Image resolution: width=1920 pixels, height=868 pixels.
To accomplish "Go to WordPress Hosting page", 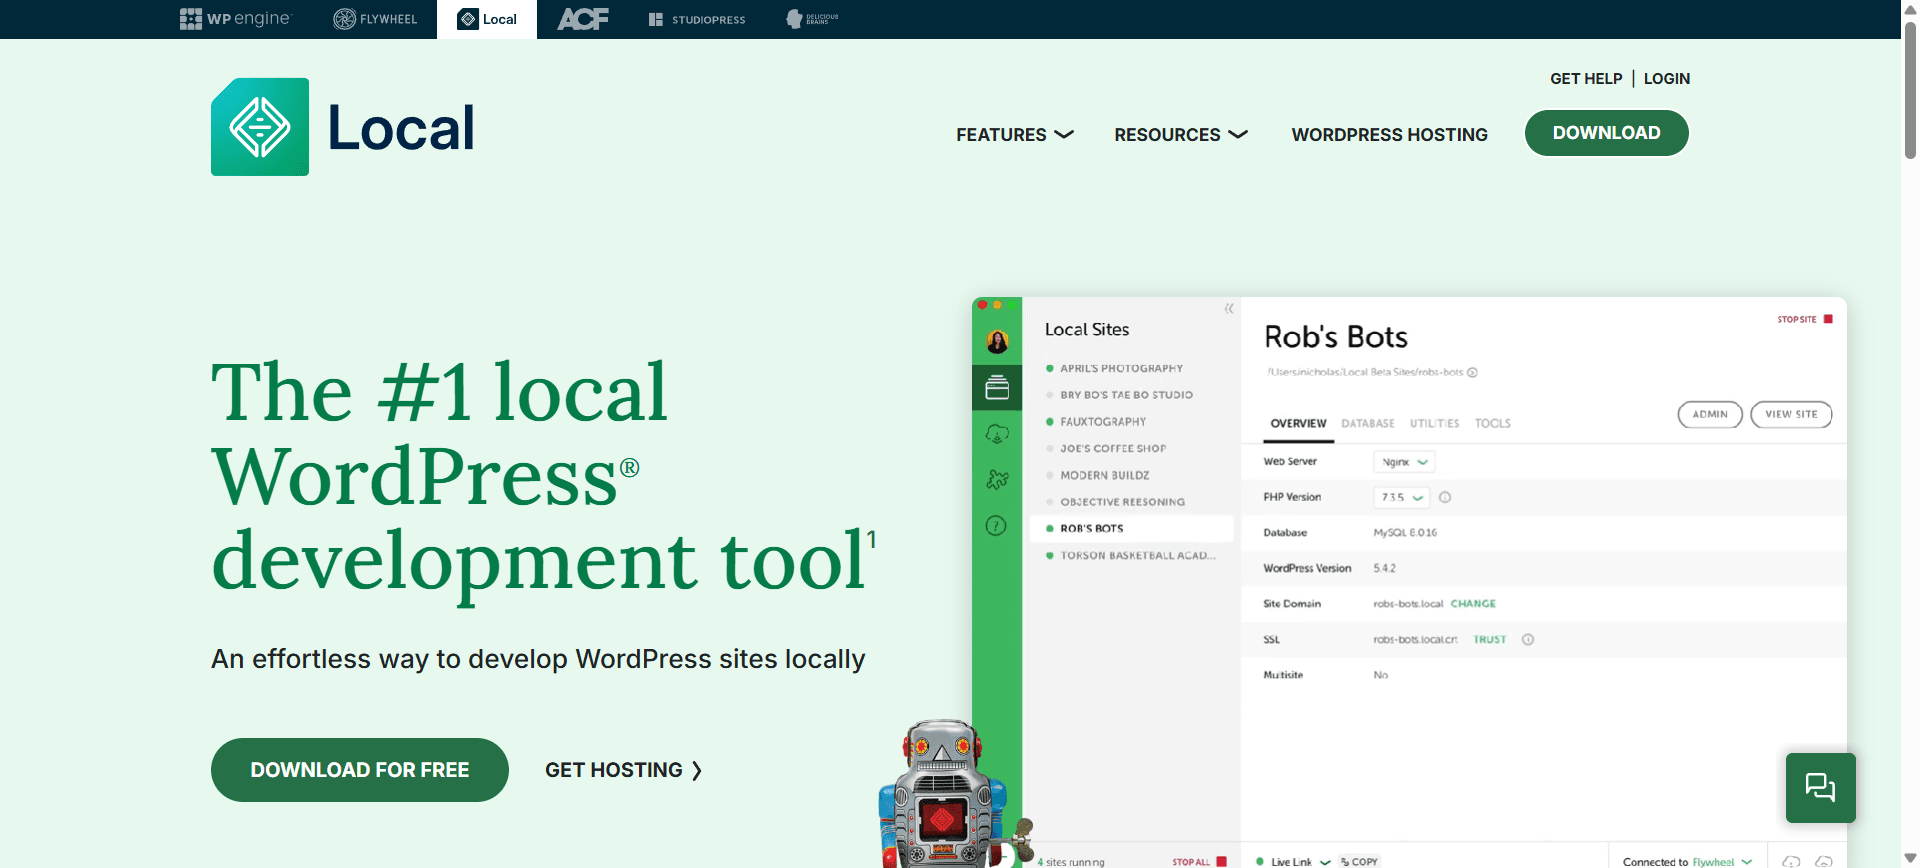I will tap(1389, 134).
